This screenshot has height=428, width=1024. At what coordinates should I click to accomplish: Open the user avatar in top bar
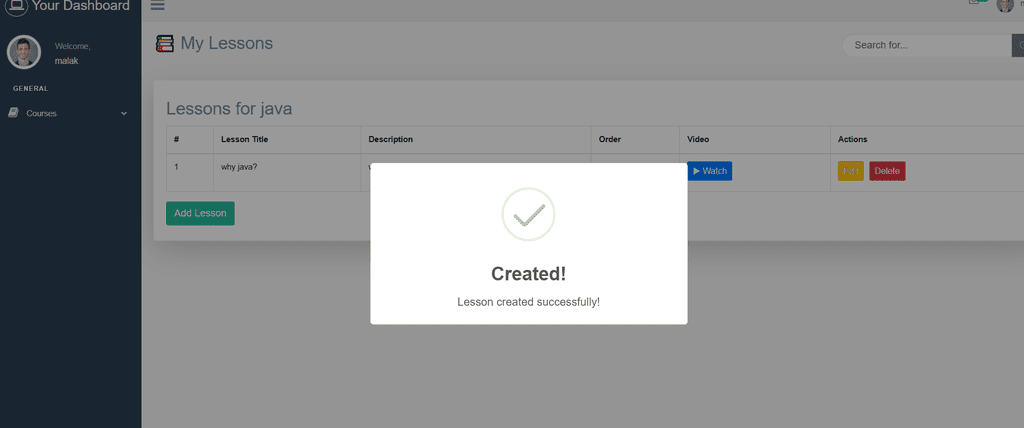(x=1004, y=5)
